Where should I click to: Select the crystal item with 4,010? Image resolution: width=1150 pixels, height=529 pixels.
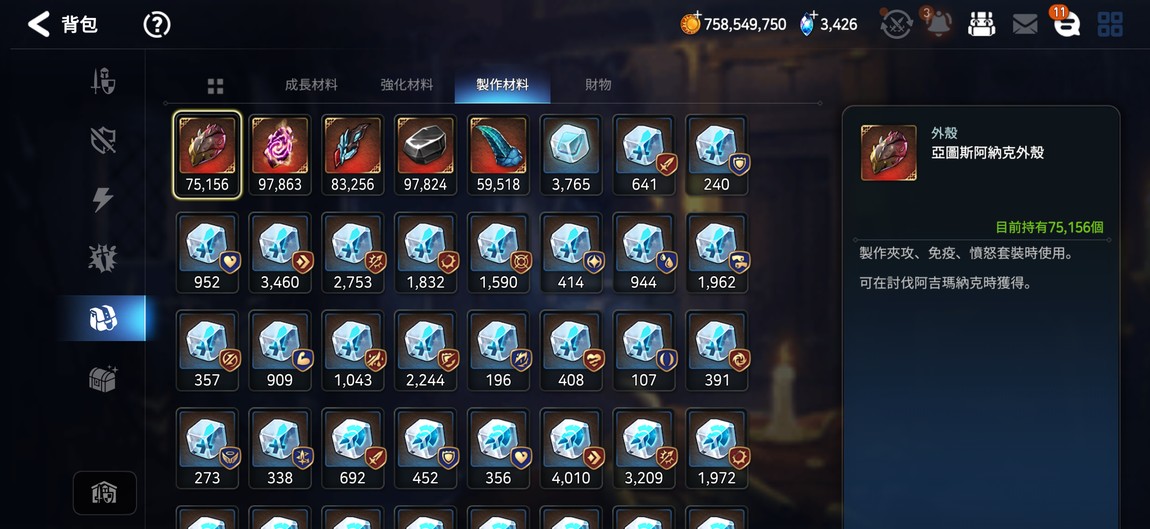click(x=571, y=448)
